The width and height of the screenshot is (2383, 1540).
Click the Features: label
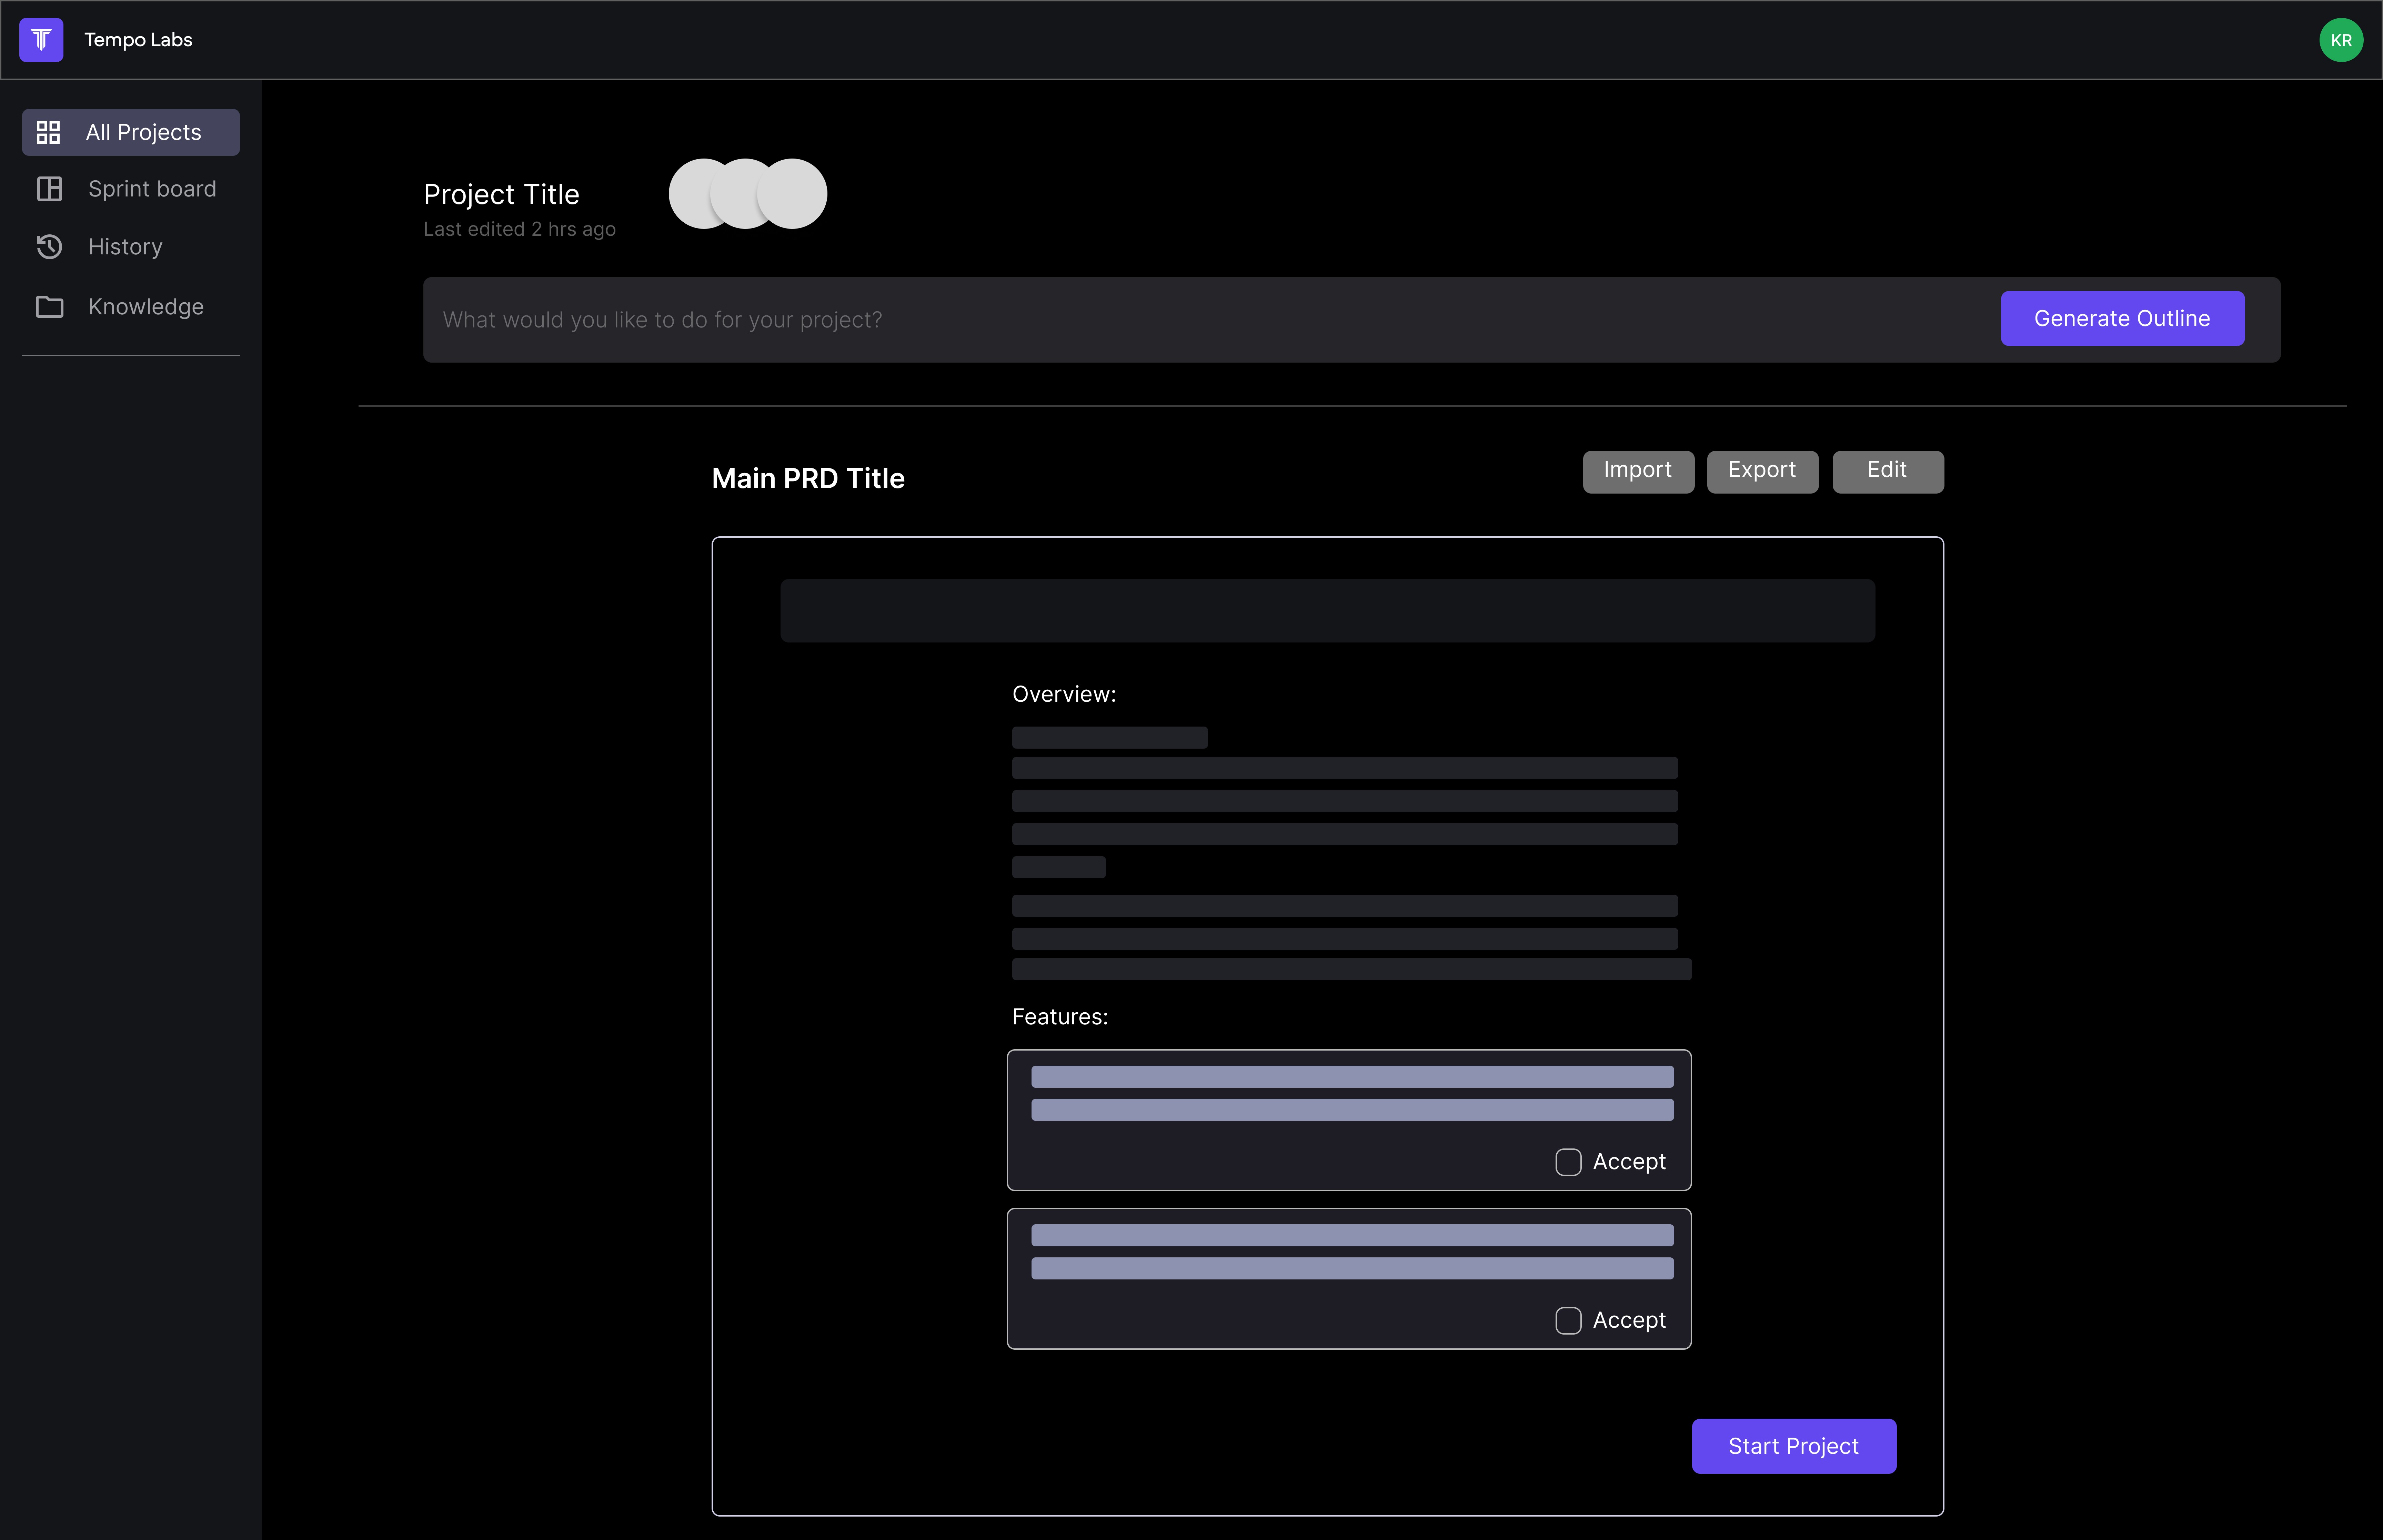point(1060,1017)
